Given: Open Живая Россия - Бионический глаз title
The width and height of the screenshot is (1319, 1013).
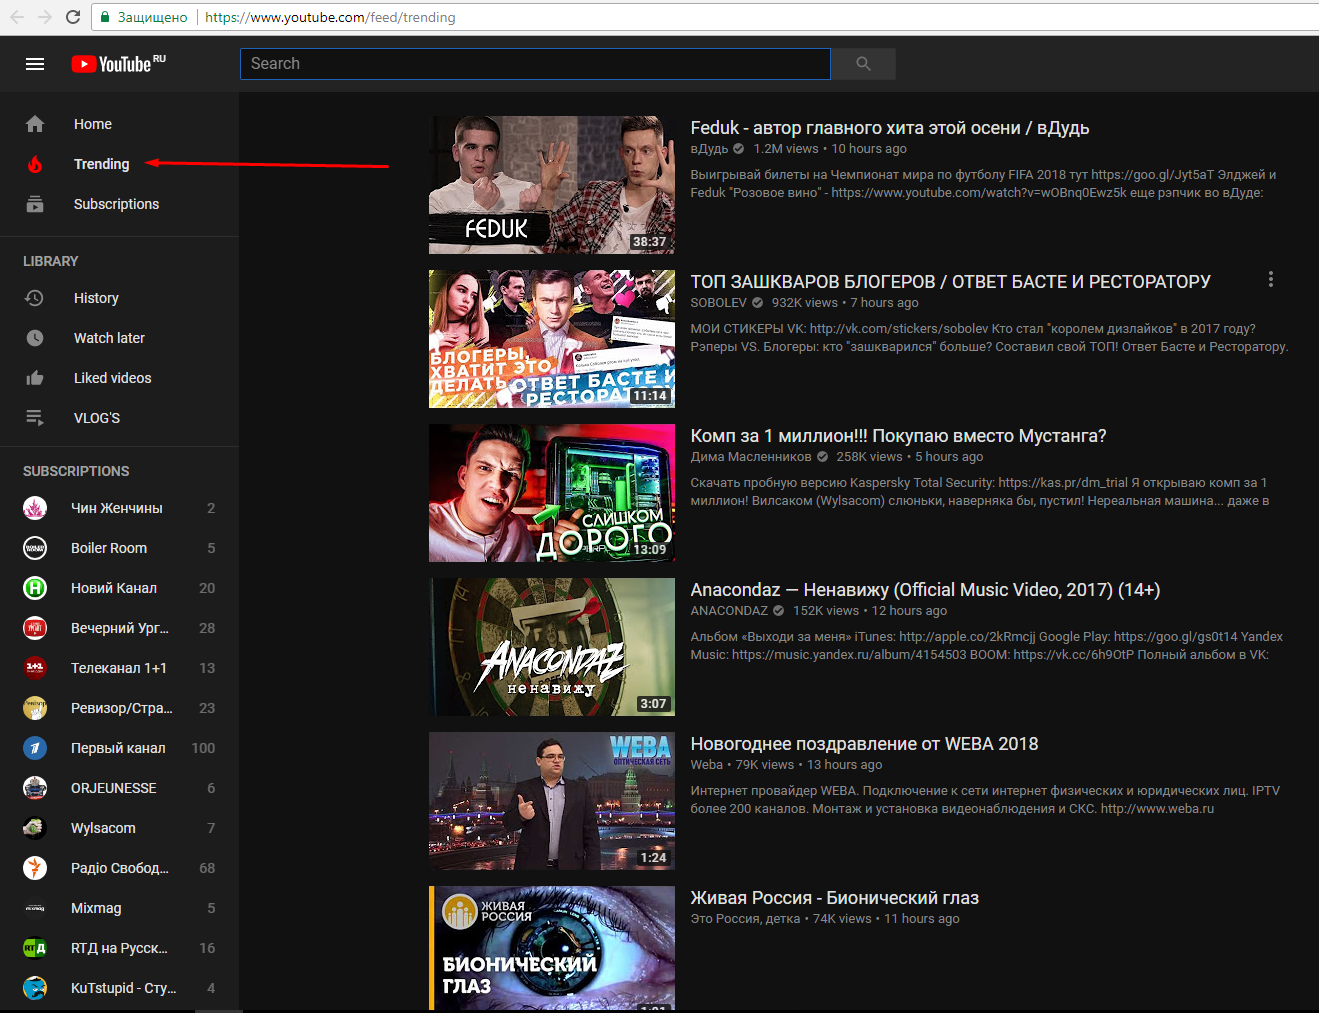Looking at the screenshot, I should pyautogui.click(x=834, y=898).
